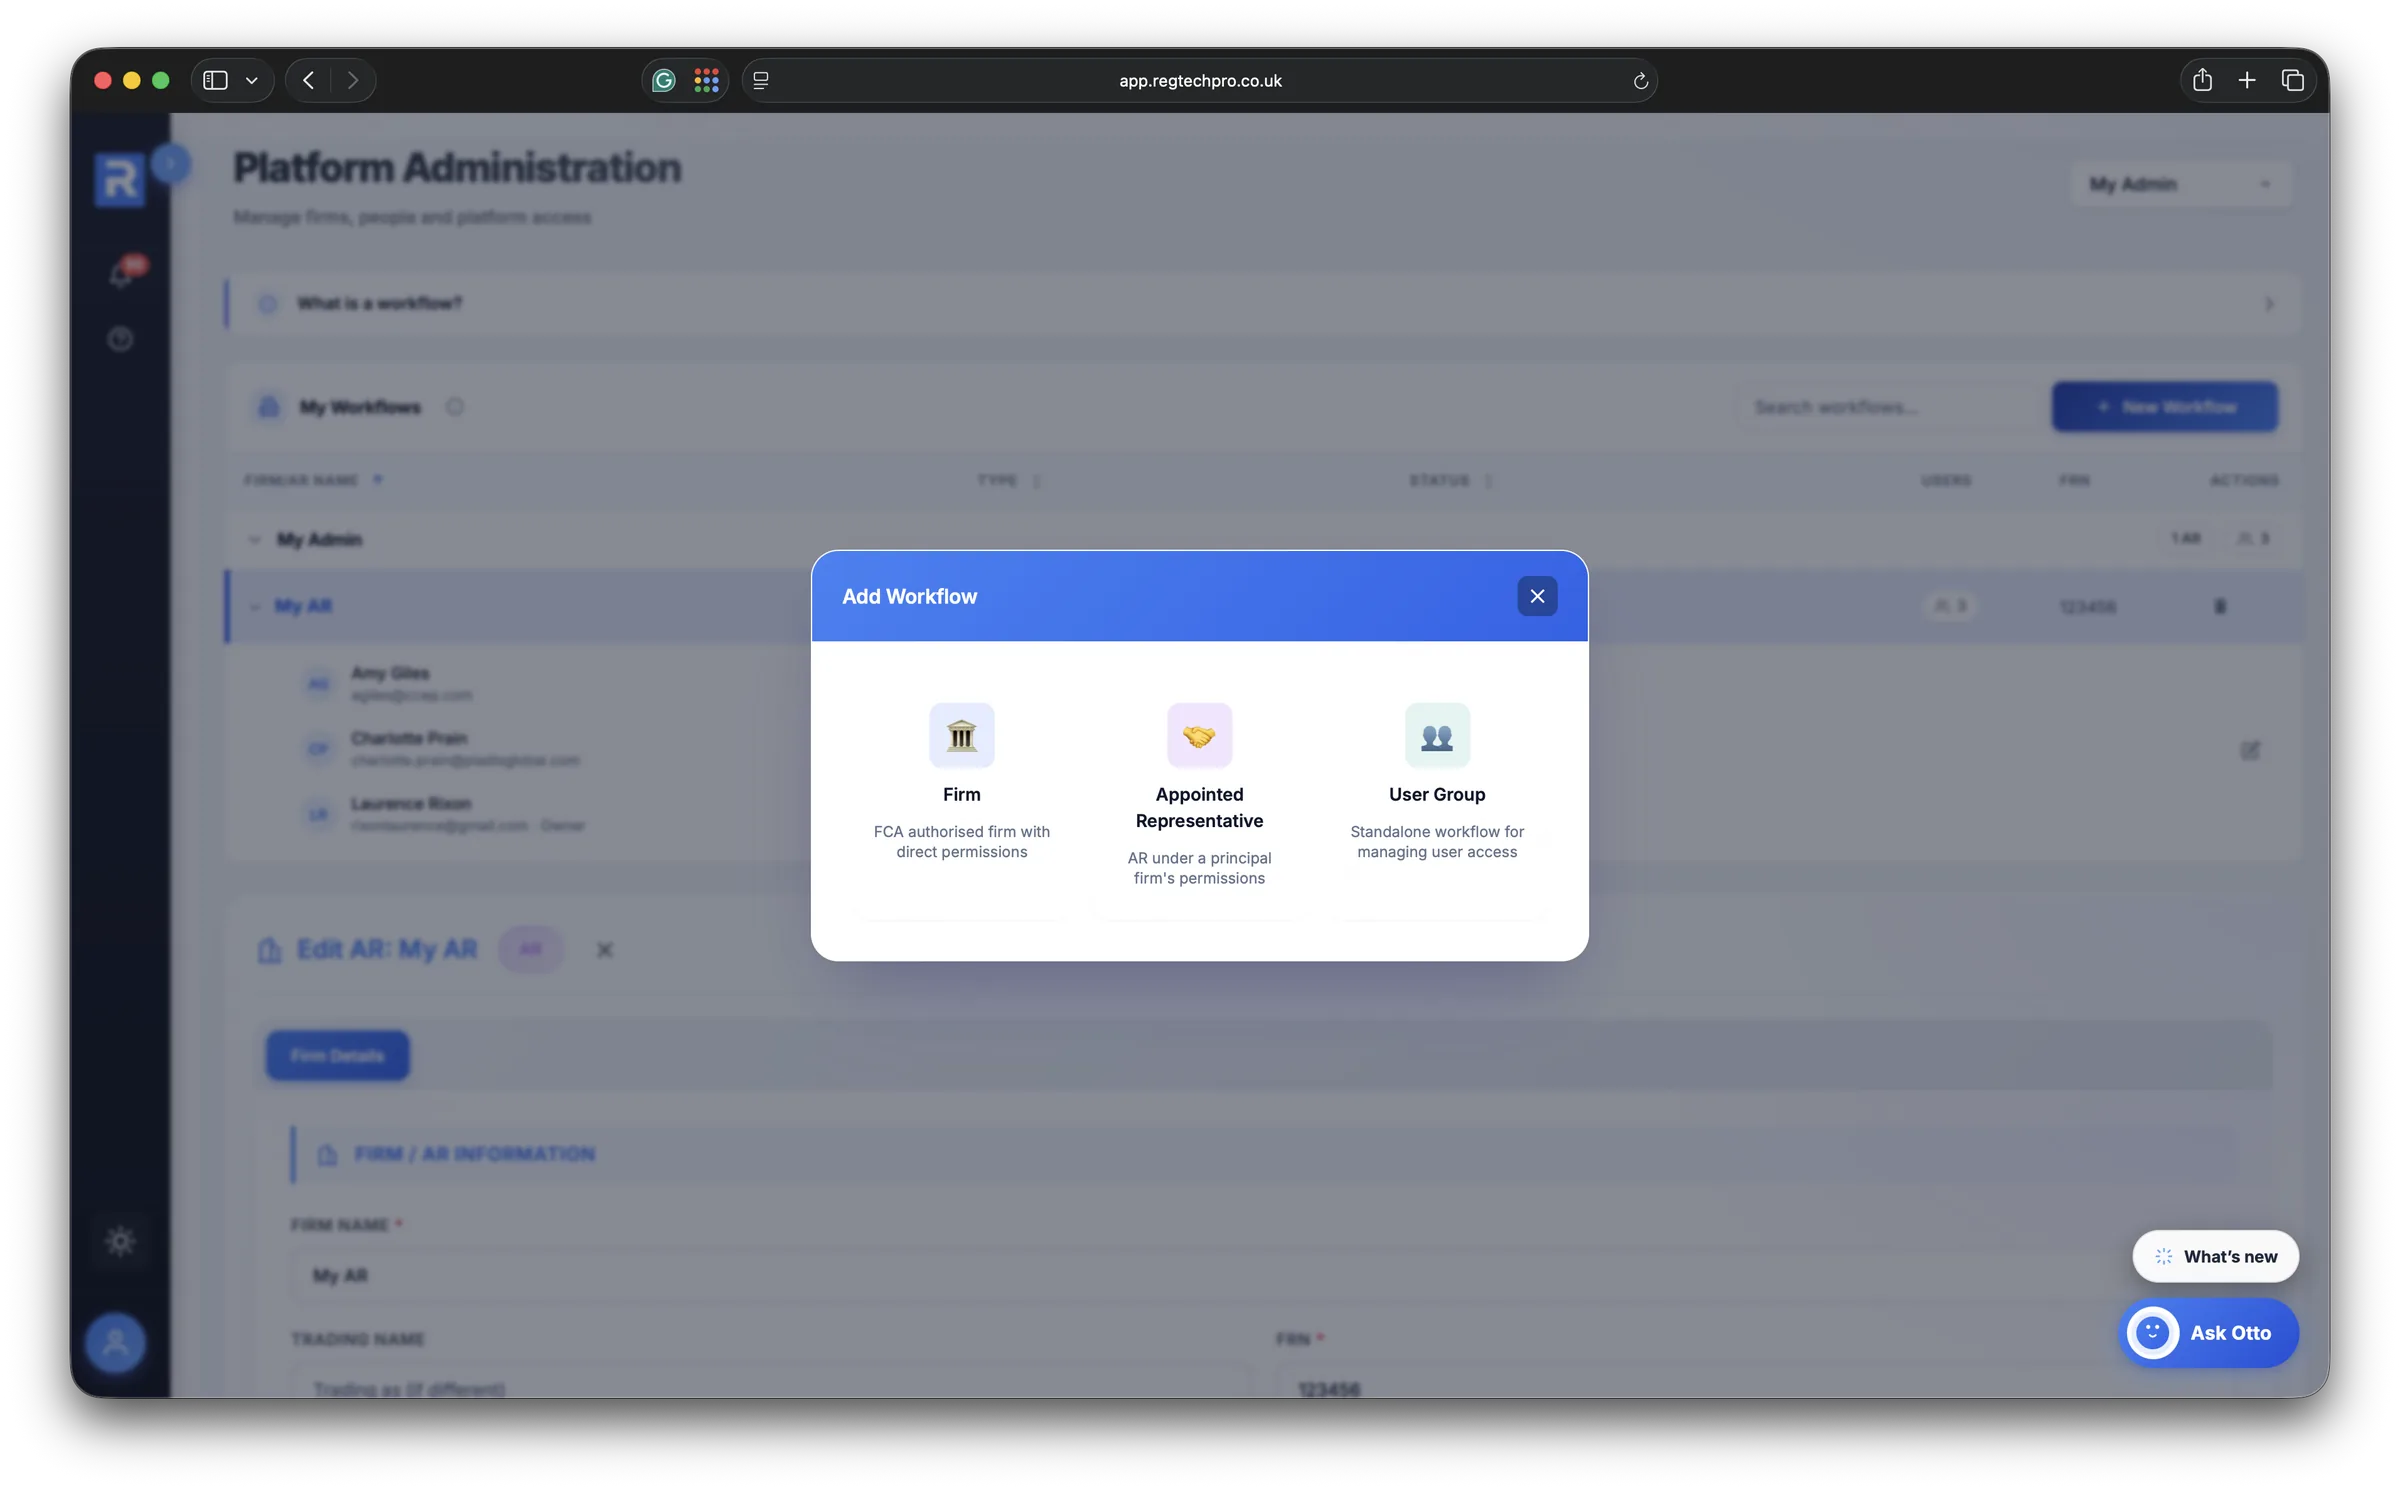Click the colorful grid extension icon
The width and height of the screenshot is (2400, 1491).
click(x=706, y=80)
